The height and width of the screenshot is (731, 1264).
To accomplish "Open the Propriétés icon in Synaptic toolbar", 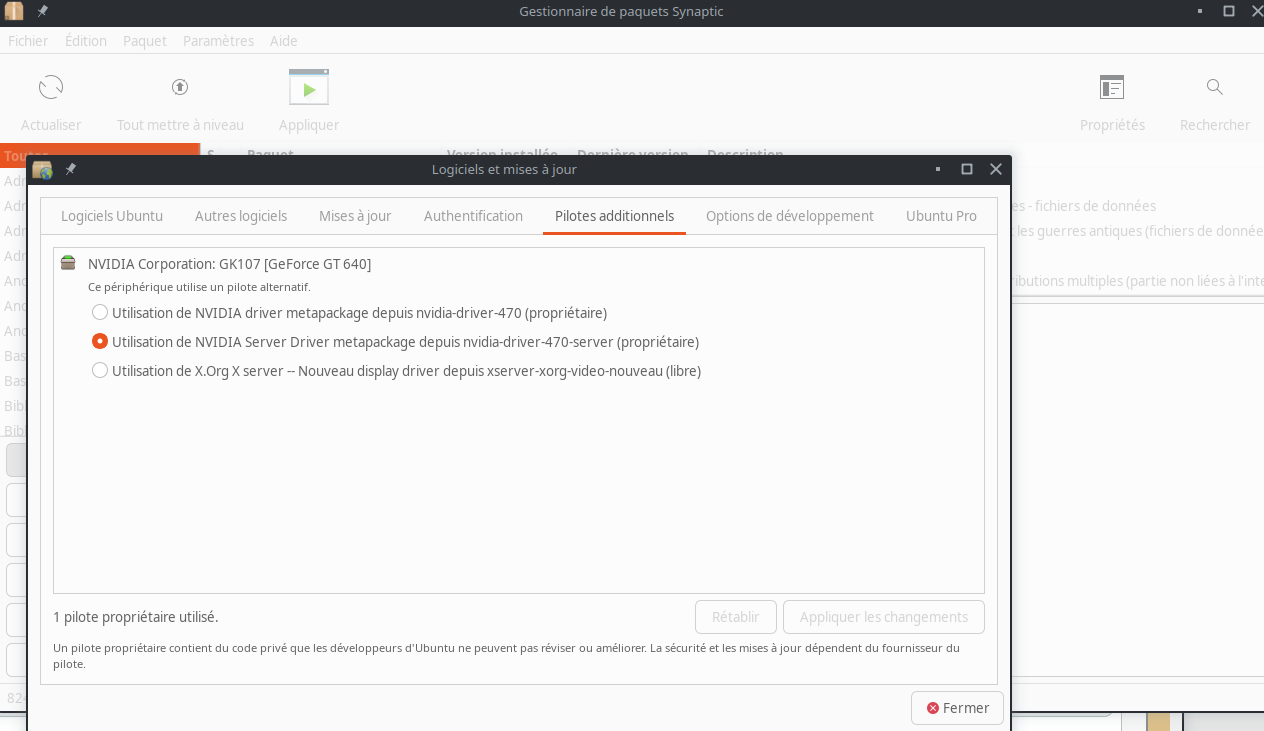I will [x=1112, y=87].
